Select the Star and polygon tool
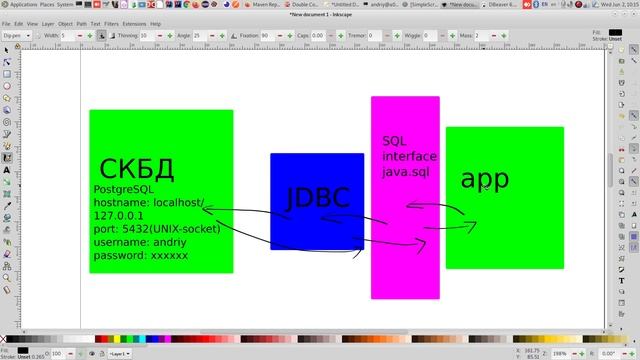Screen dimensions: 640x360 tap(7, 98)
